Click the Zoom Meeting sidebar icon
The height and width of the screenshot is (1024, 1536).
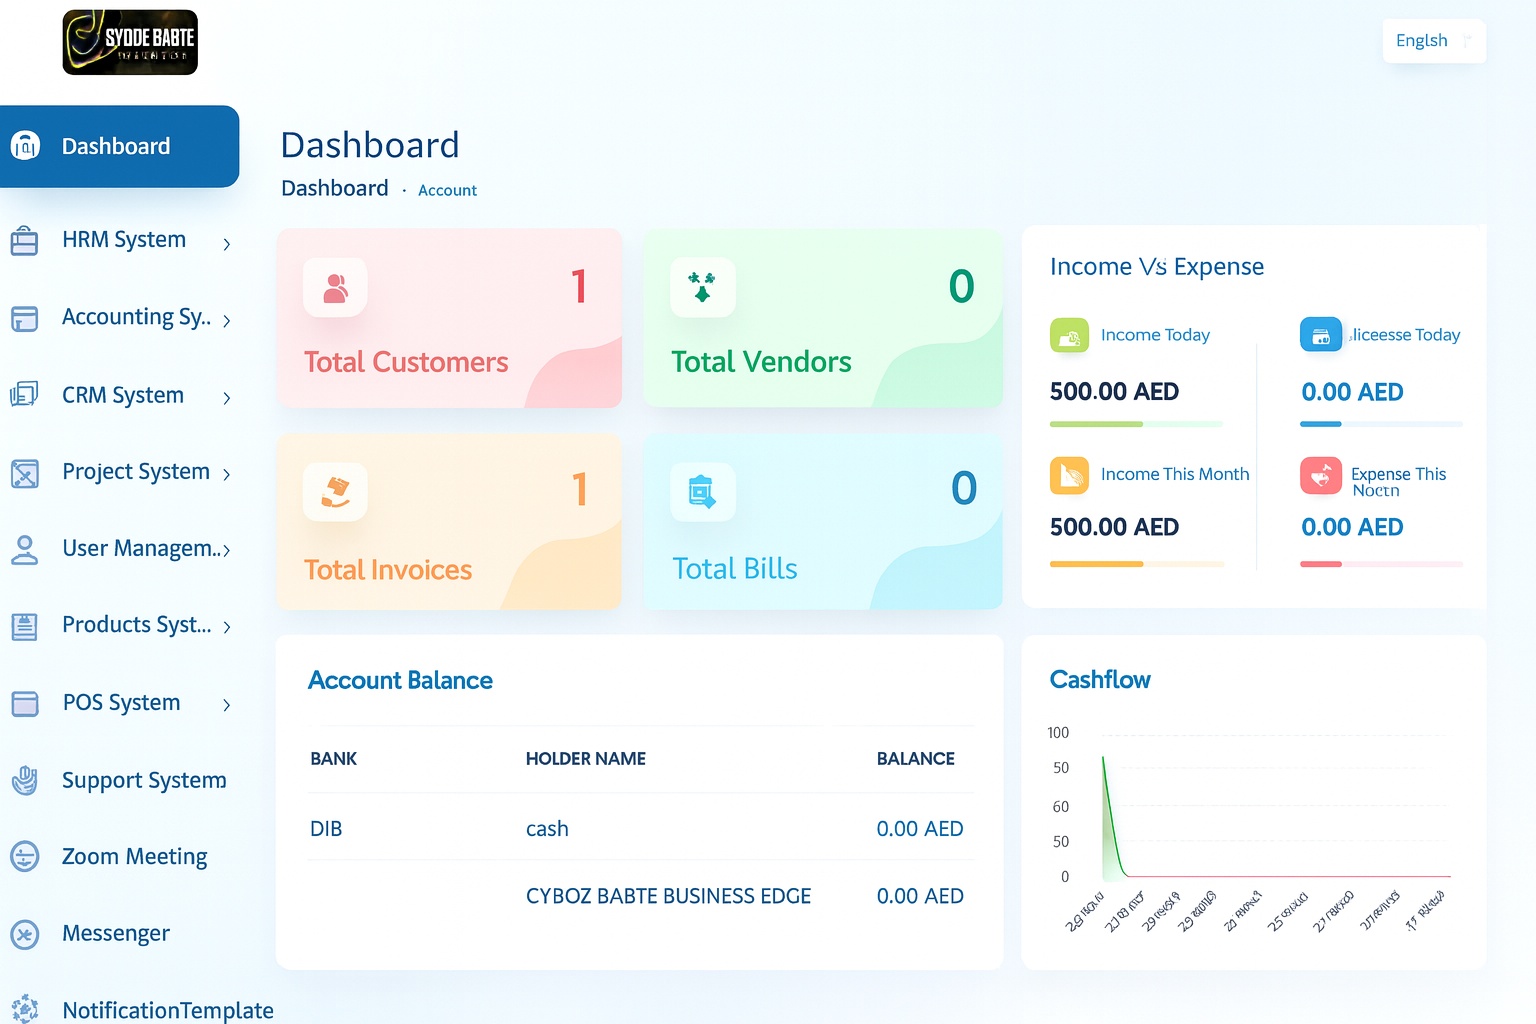click(x=25, y=857)
